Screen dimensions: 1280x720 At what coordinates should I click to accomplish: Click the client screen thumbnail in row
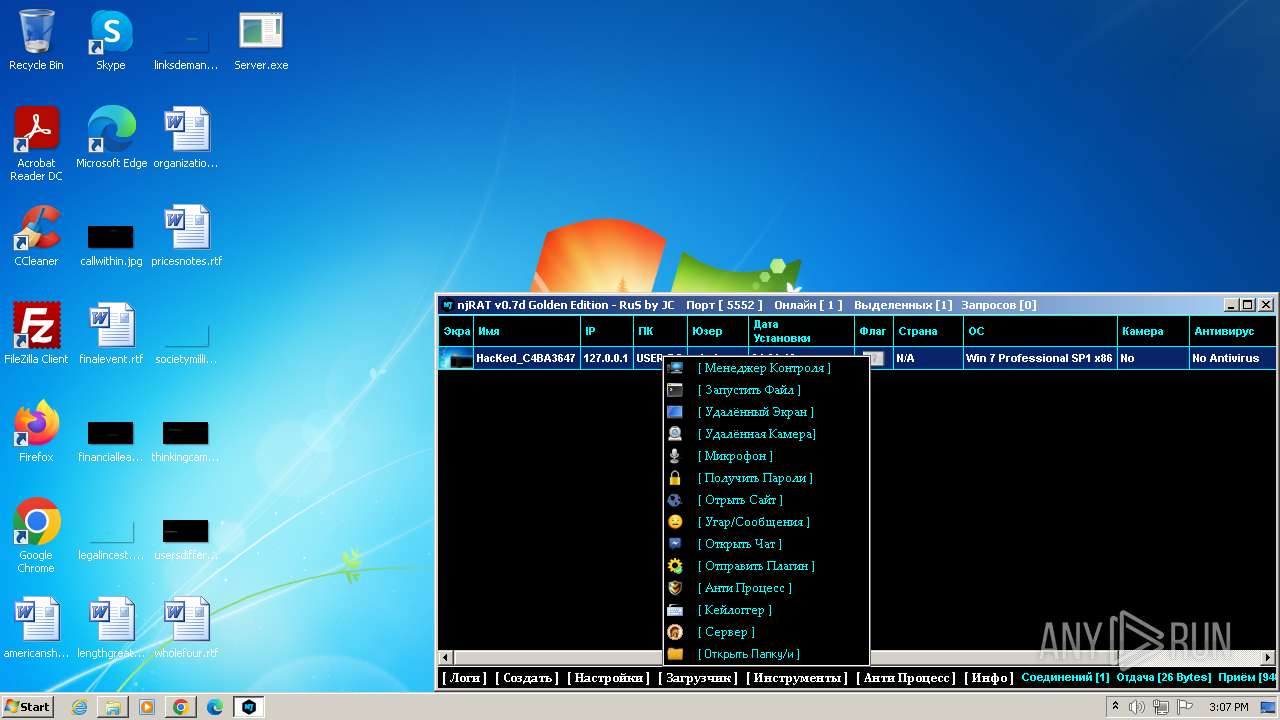(x=457, y=358)
